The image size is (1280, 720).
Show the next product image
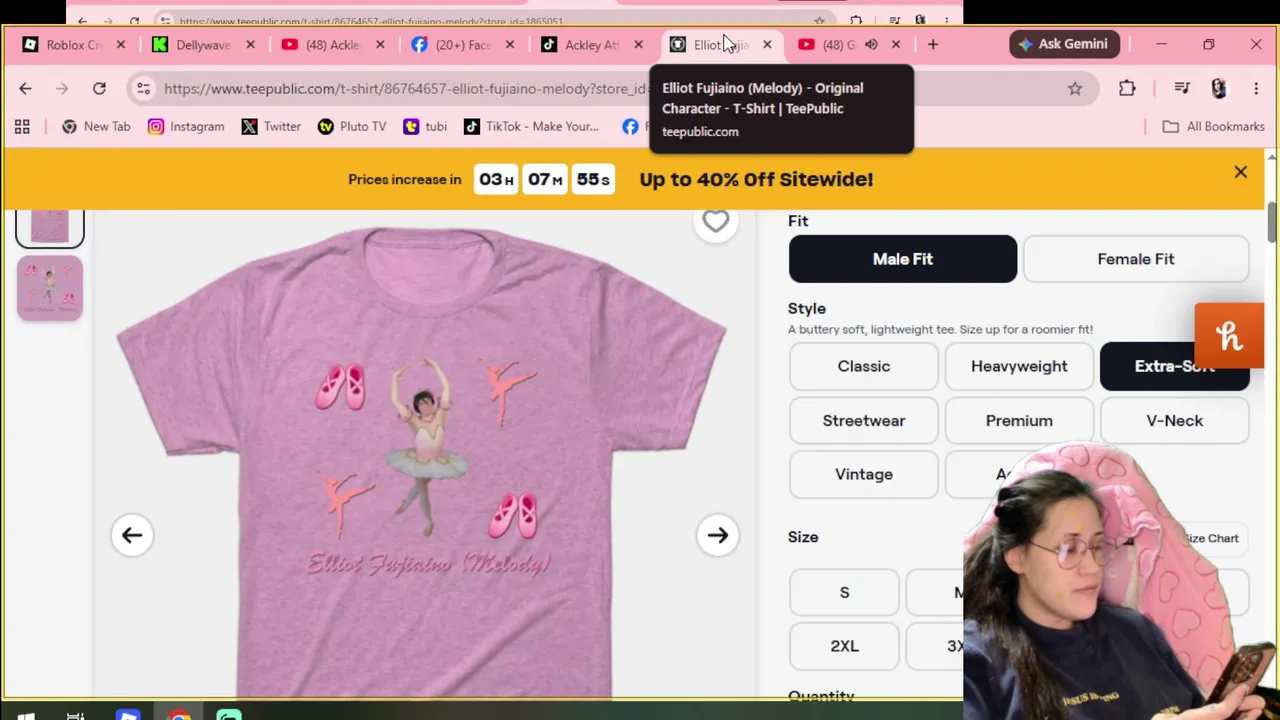[x=718, y=535]
